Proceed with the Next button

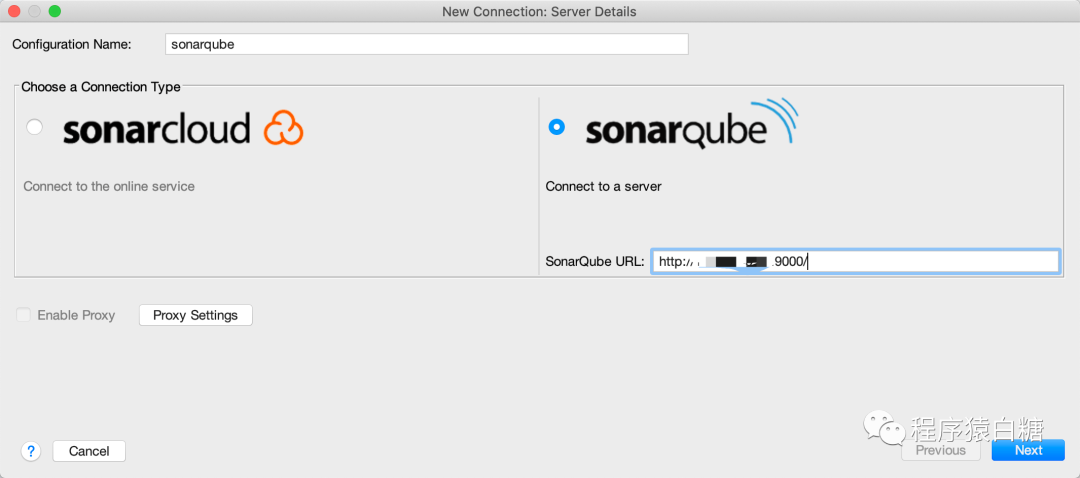(1028, 450)
